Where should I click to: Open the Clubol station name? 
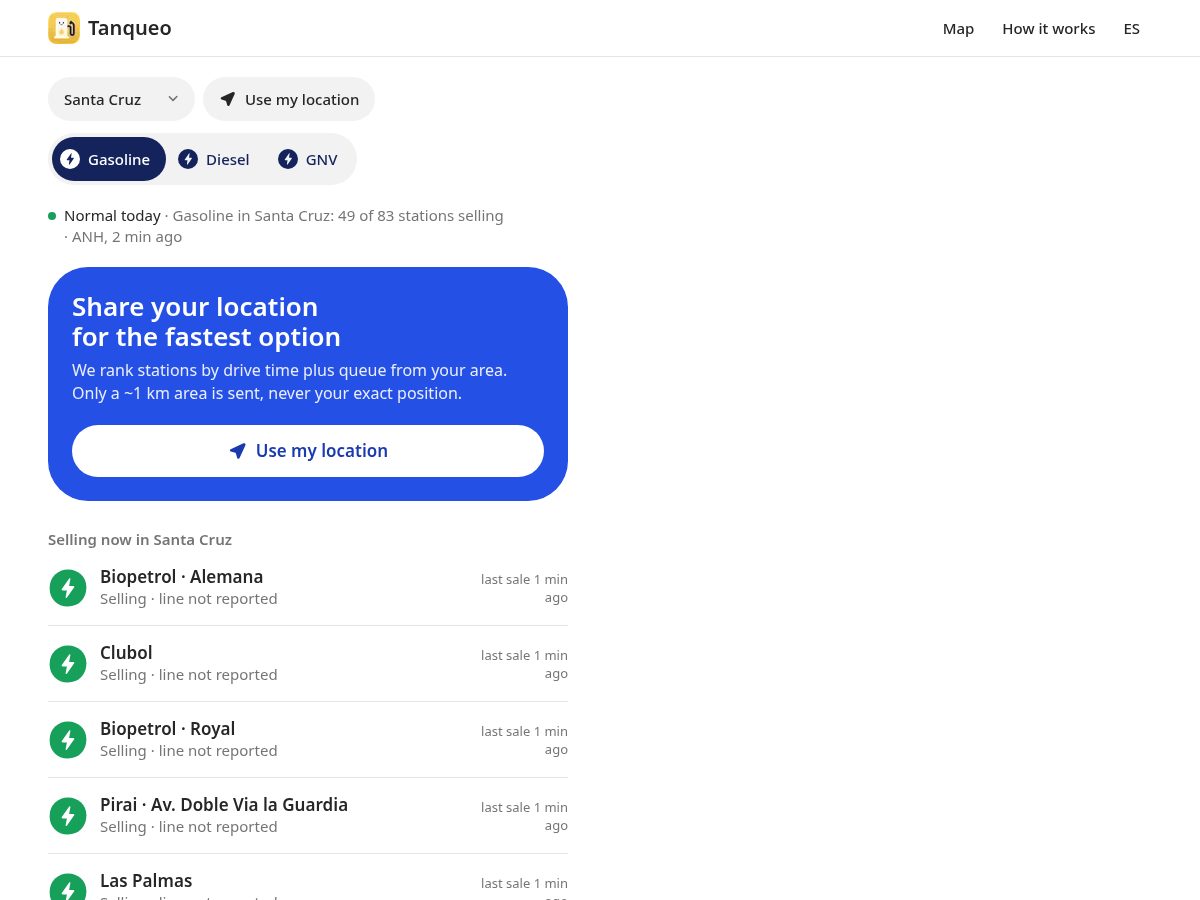click(126, 653)
